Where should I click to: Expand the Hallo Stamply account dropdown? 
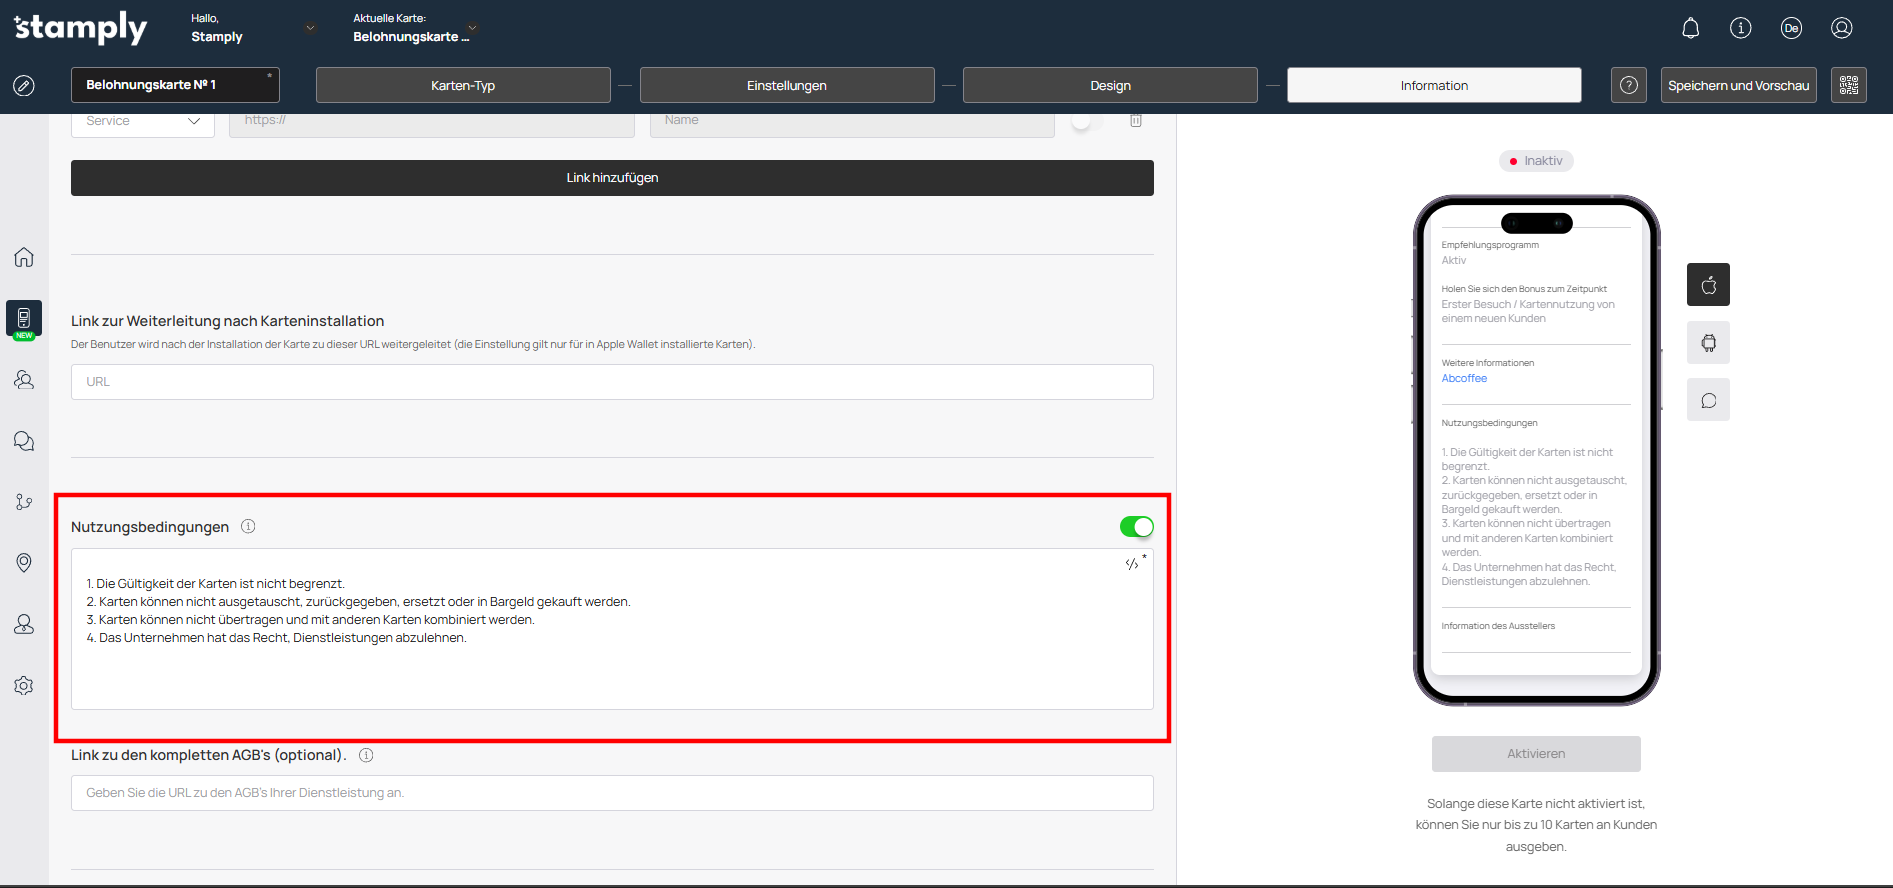pyautogui.click(x=310, y=28)
